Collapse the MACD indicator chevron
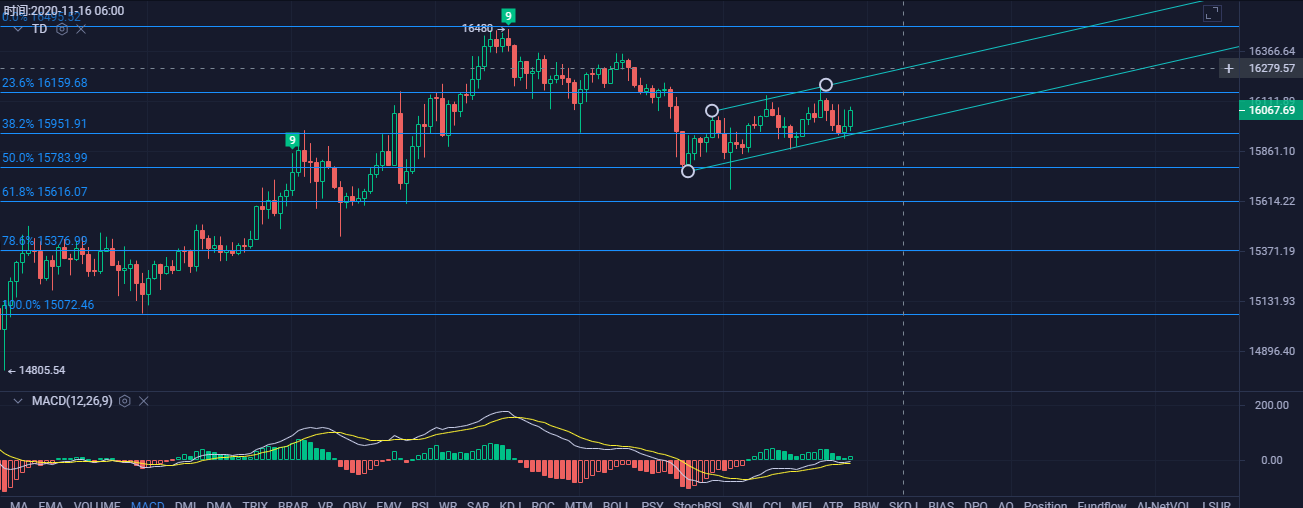 [x=17, y=401]
